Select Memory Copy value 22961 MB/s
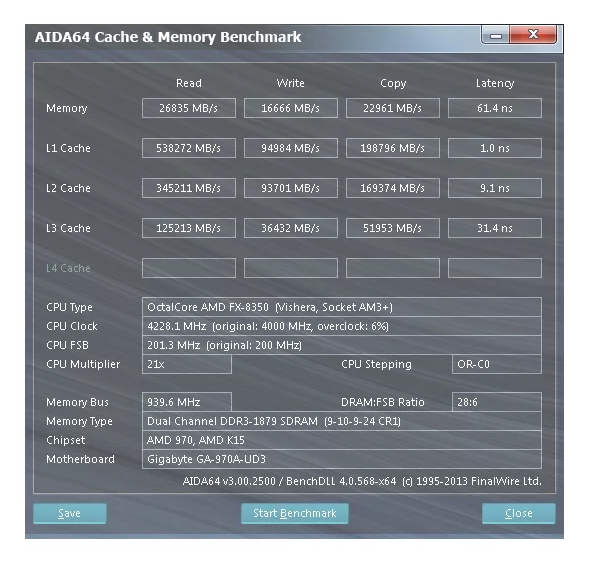The image size is (600, 565). coord(393,108)
